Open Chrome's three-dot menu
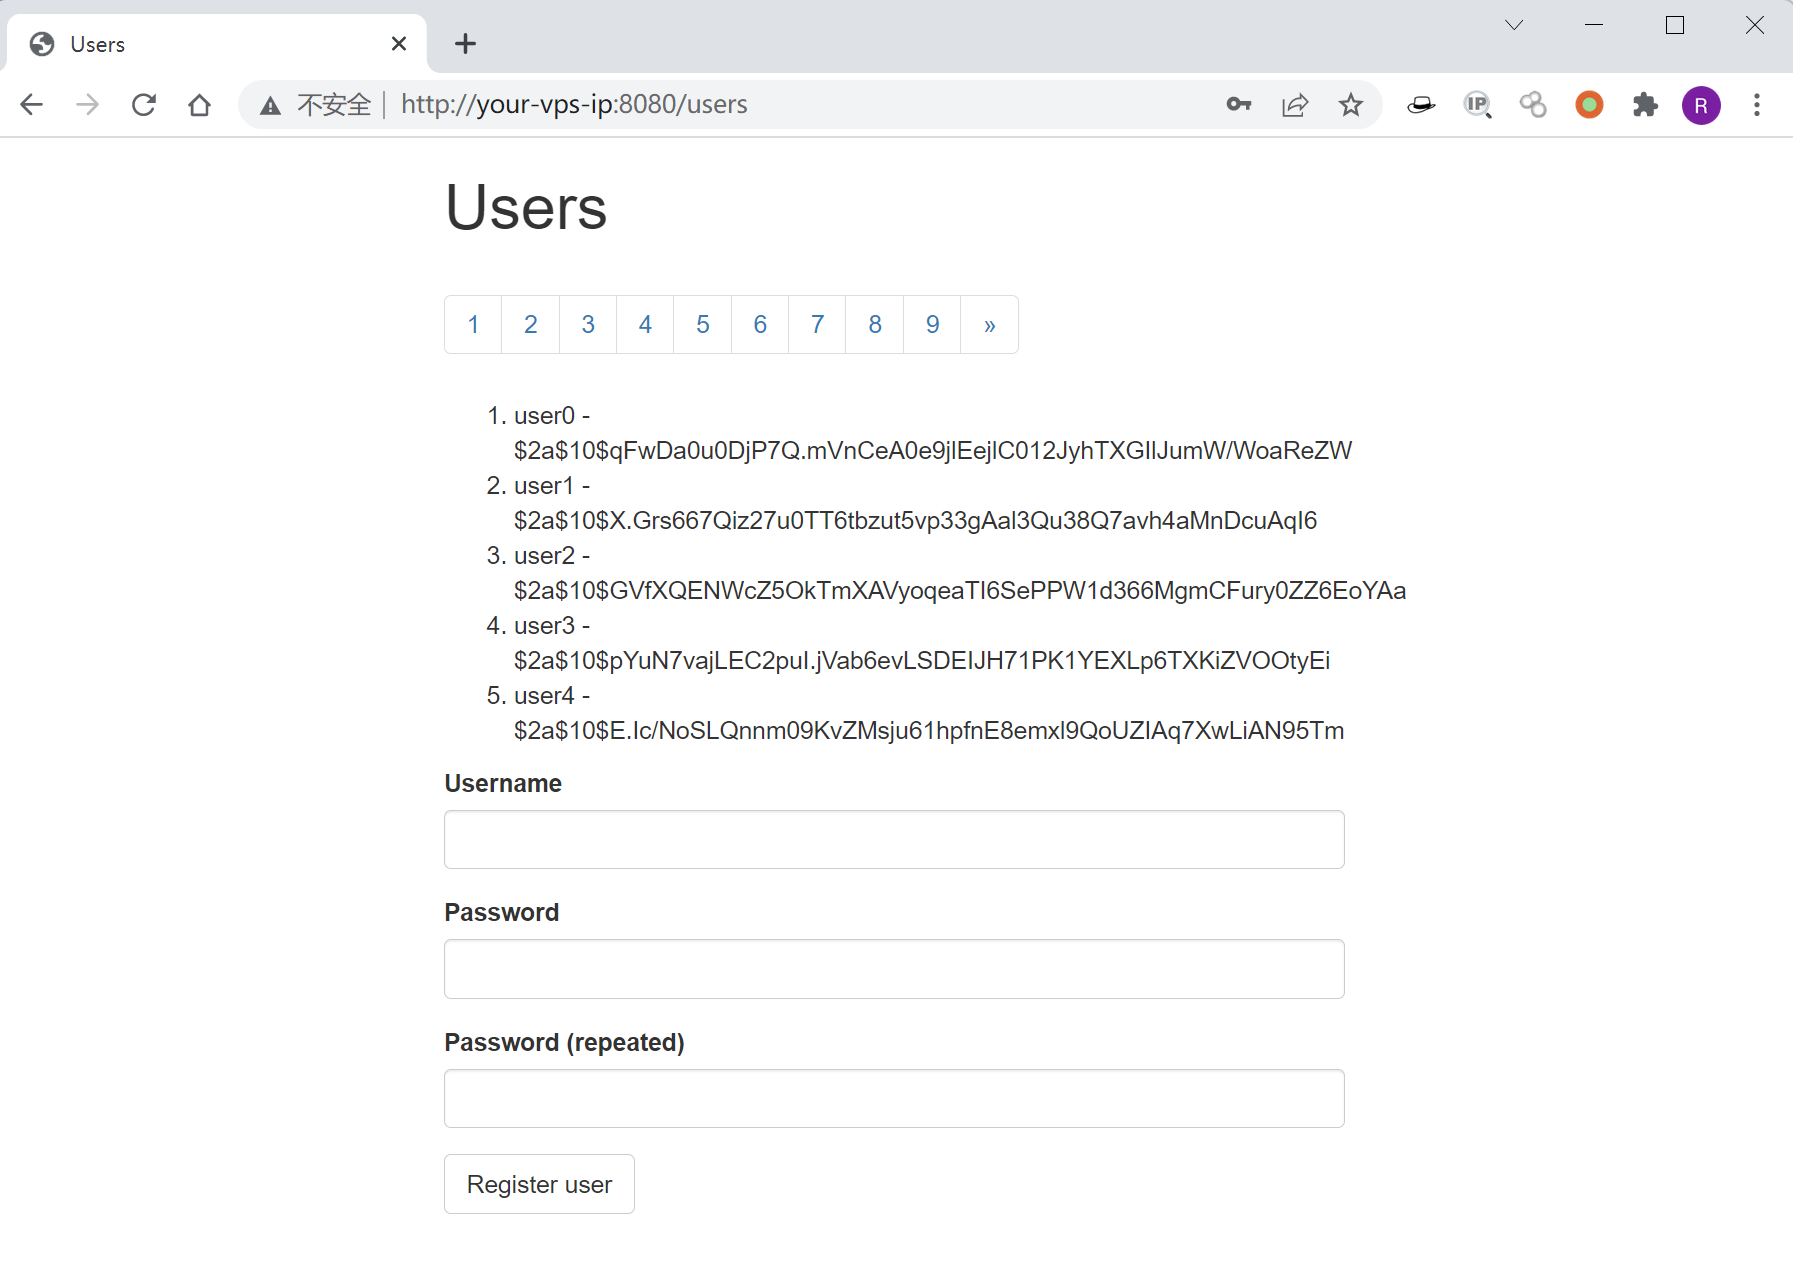 (1757, 105)
